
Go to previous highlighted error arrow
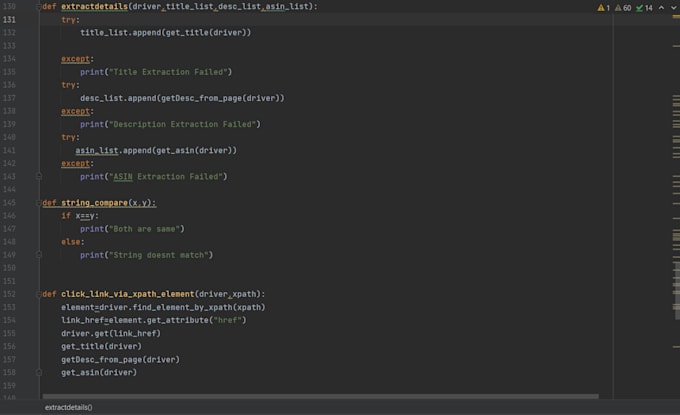(x=661, y=7)
